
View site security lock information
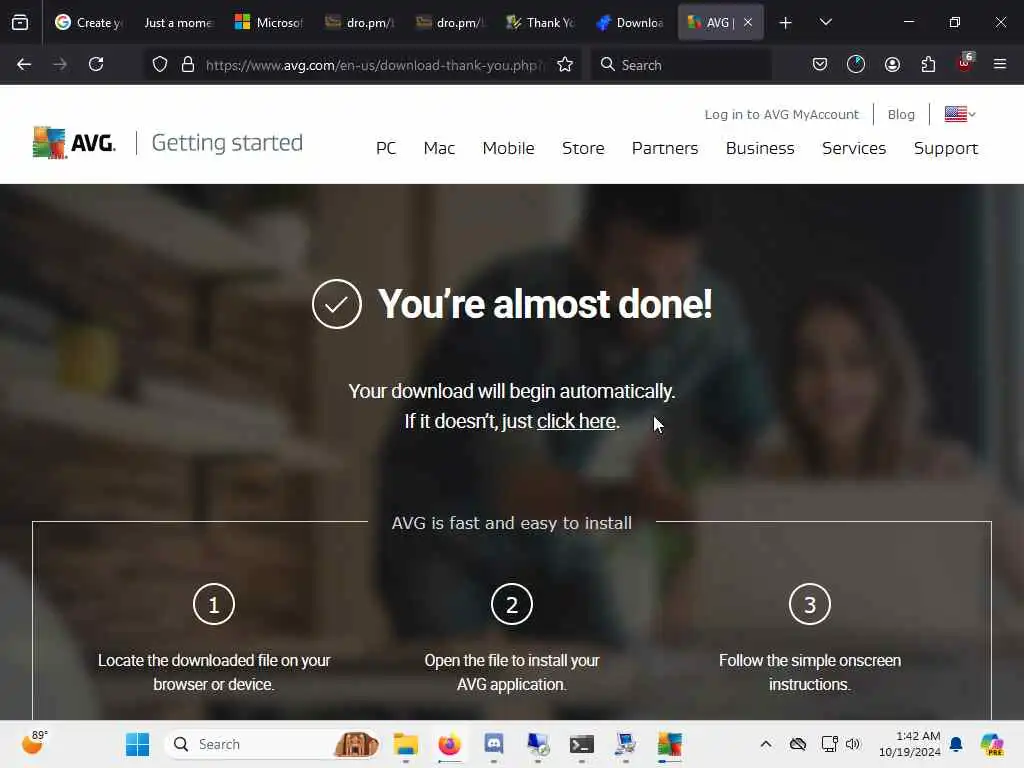[188, 64]
